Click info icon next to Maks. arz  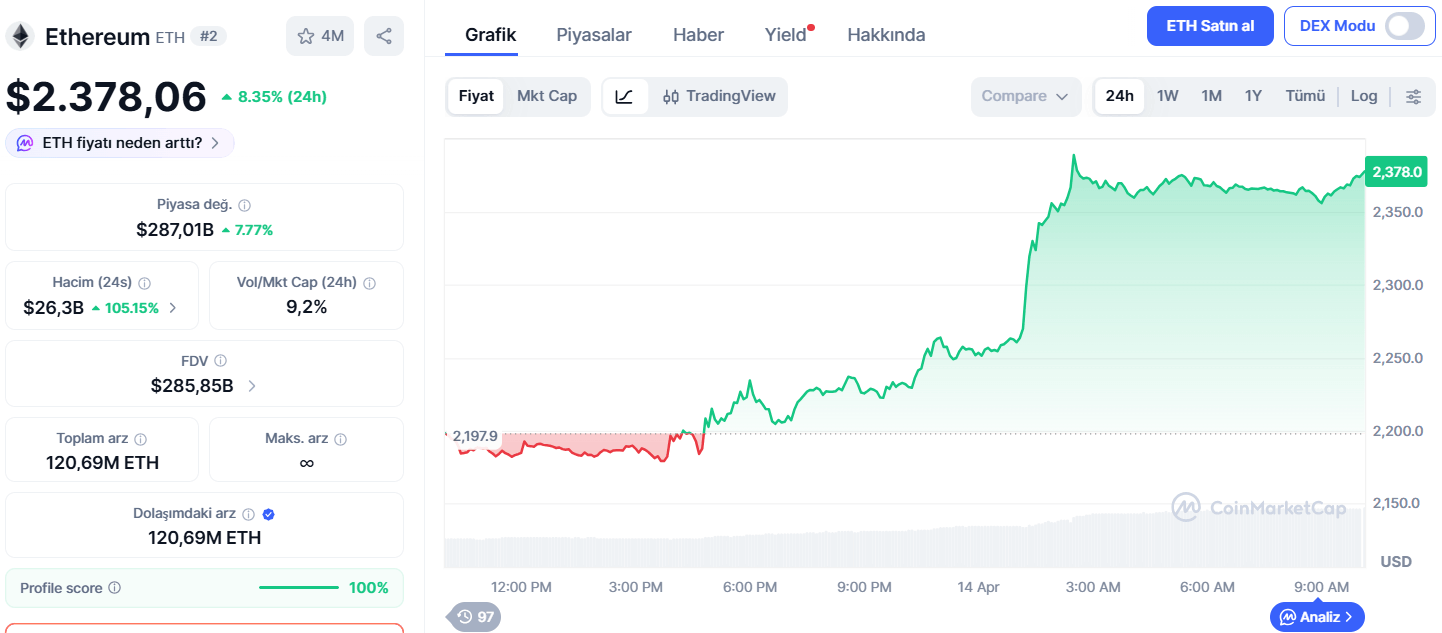pos(341,439)
